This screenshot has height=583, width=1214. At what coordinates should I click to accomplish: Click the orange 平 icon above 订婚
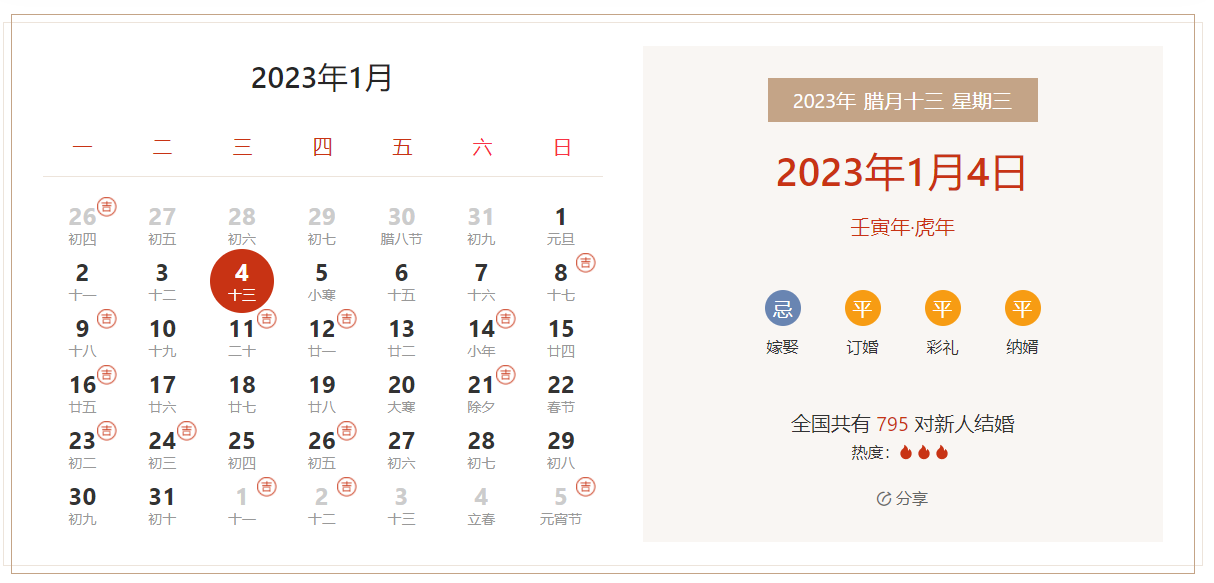[863, 309]
